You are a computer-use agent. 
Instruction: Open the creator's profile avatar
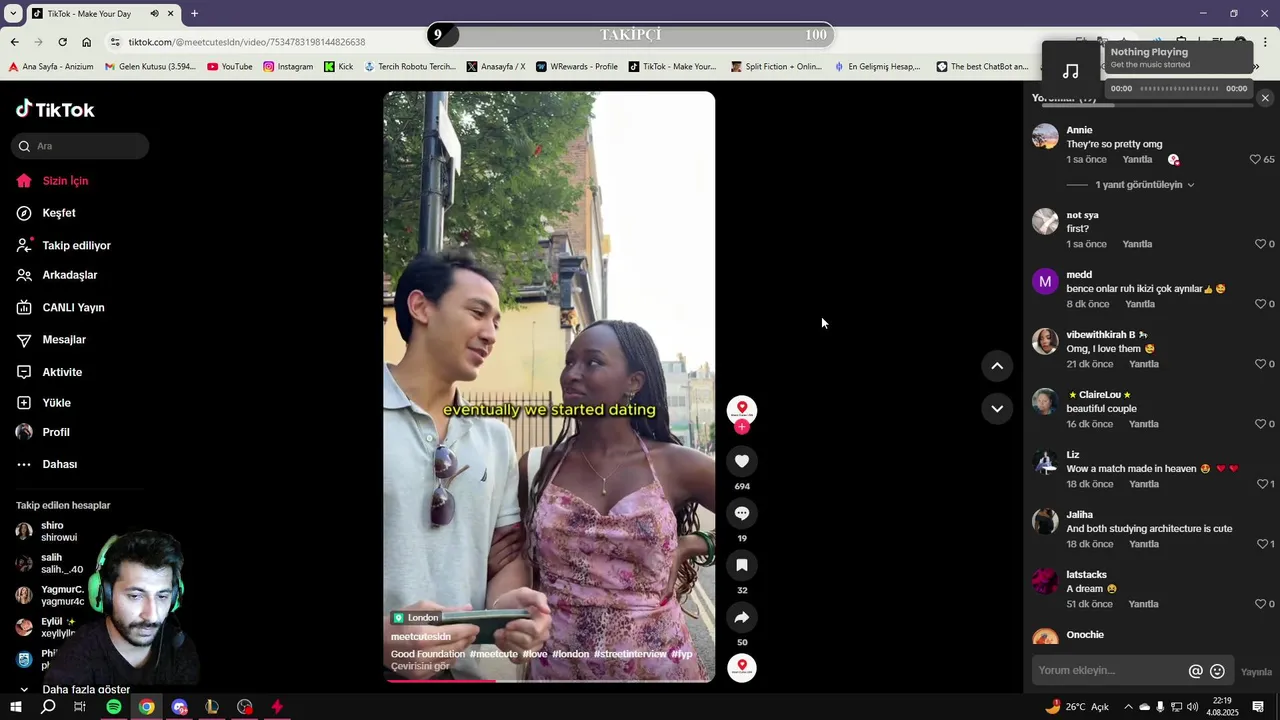[742, 409]
